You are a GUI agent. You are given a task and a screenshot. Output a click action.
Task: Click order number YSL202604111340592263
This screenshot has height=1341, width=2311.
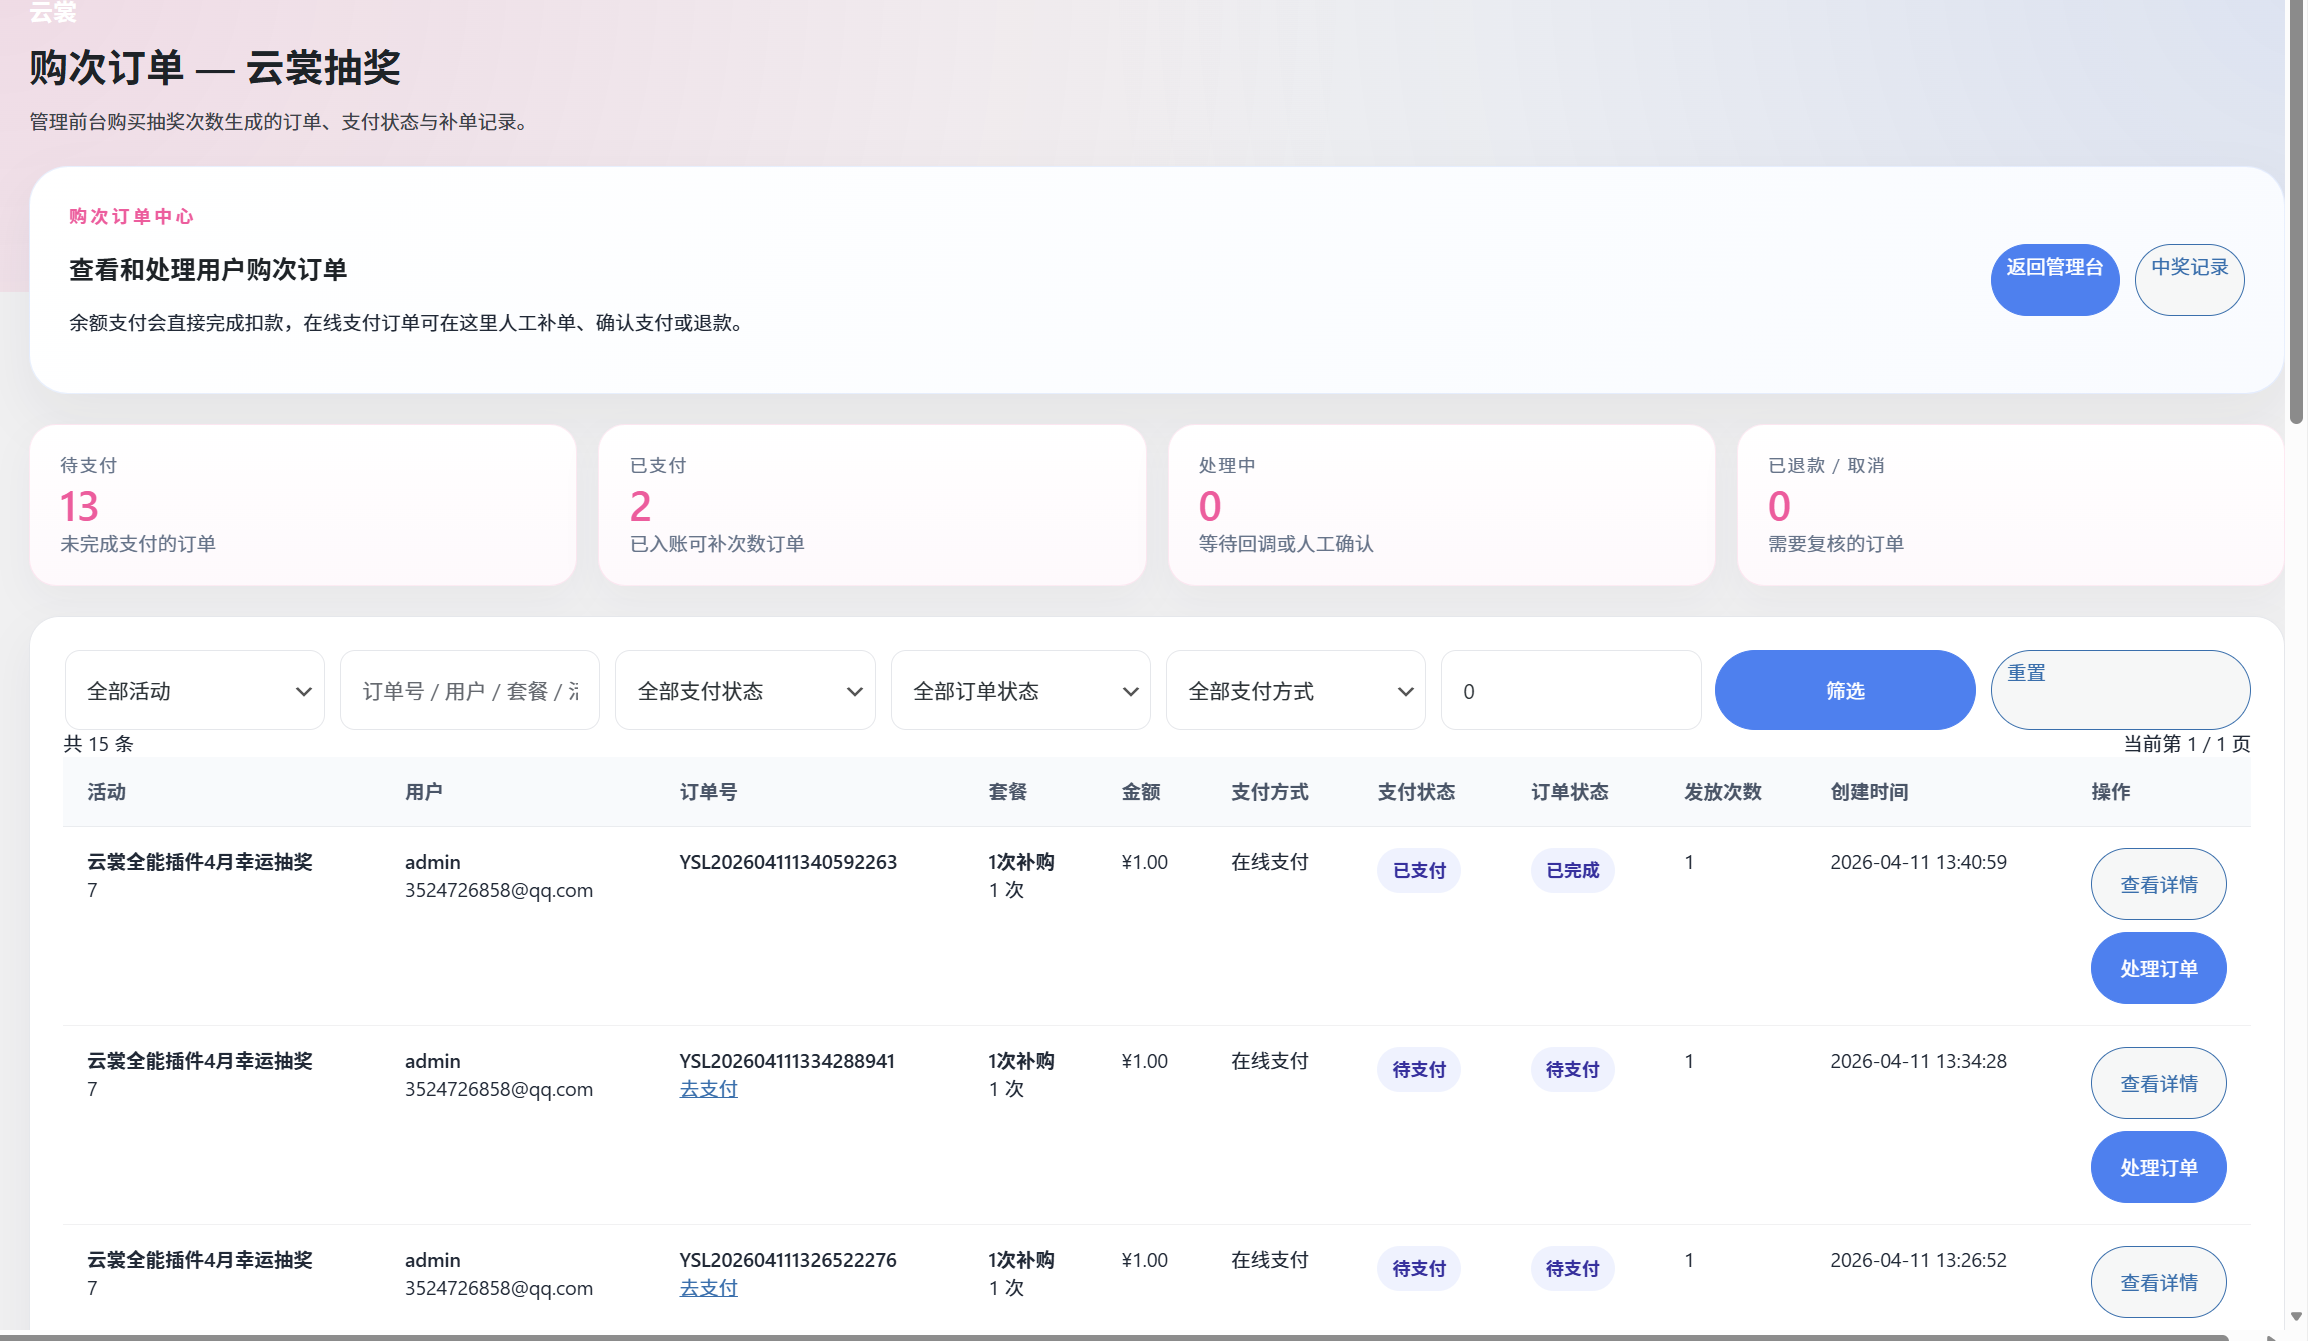coord(788,863)
